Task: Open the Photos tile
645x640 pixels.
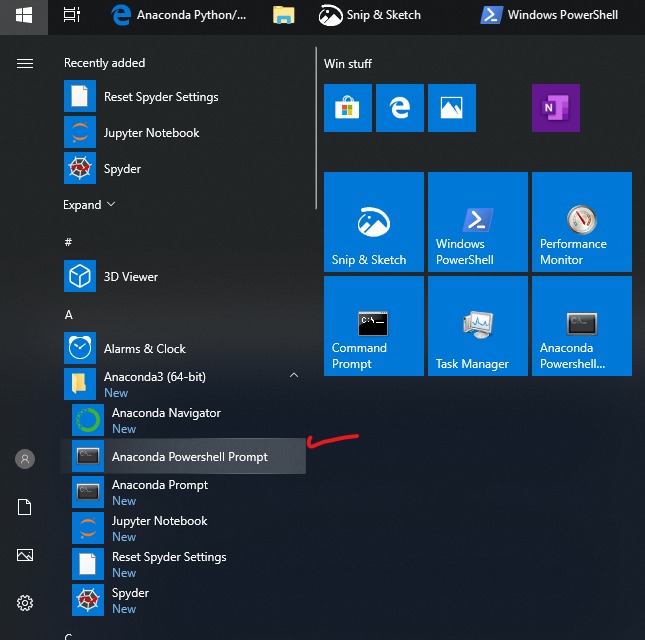Action: click(452, 108)
